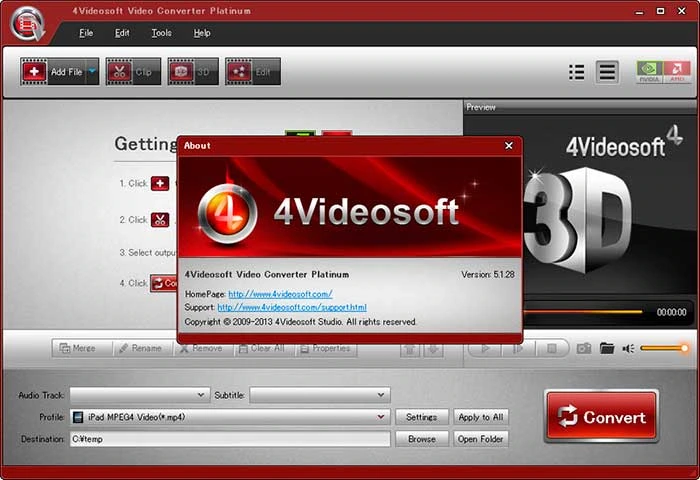Click the Properties button
The image size is (700, 480).
(x=326, y=348)
